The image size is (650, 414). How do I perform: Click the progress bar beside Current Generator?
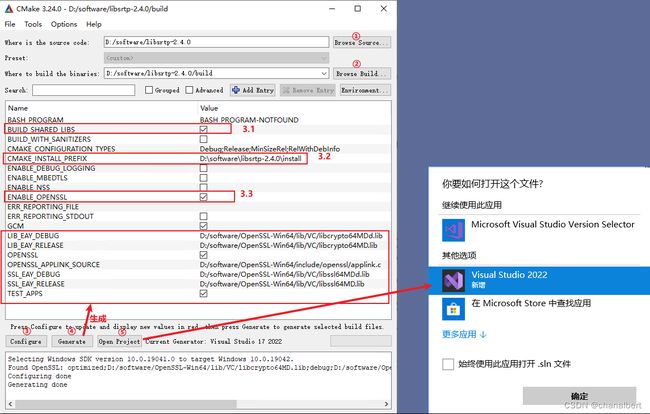point(361,341)
